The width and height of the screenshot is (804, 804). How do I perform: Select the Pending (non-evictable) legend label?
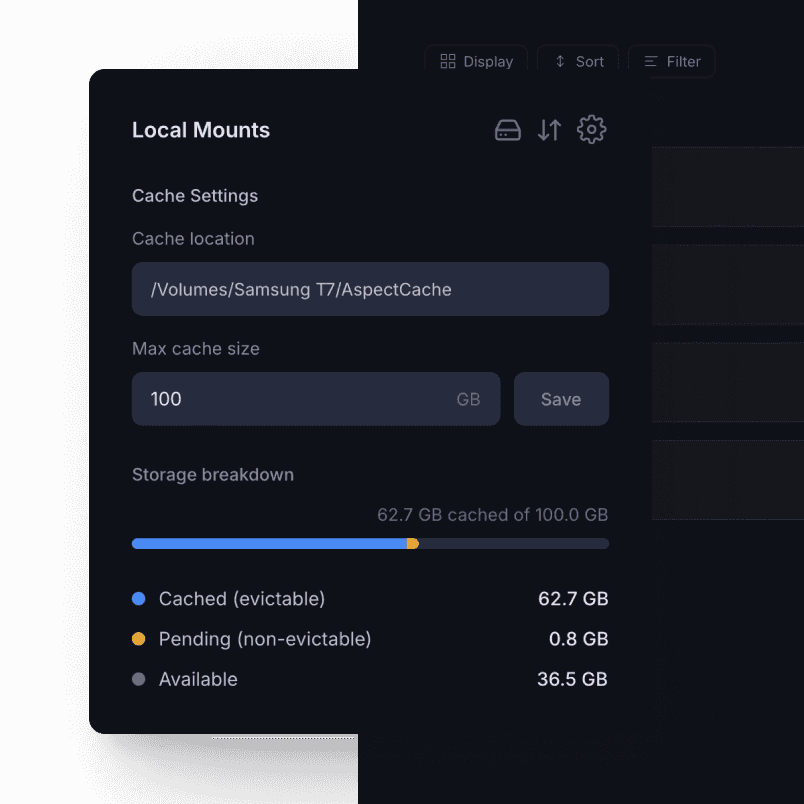(265, 639)
